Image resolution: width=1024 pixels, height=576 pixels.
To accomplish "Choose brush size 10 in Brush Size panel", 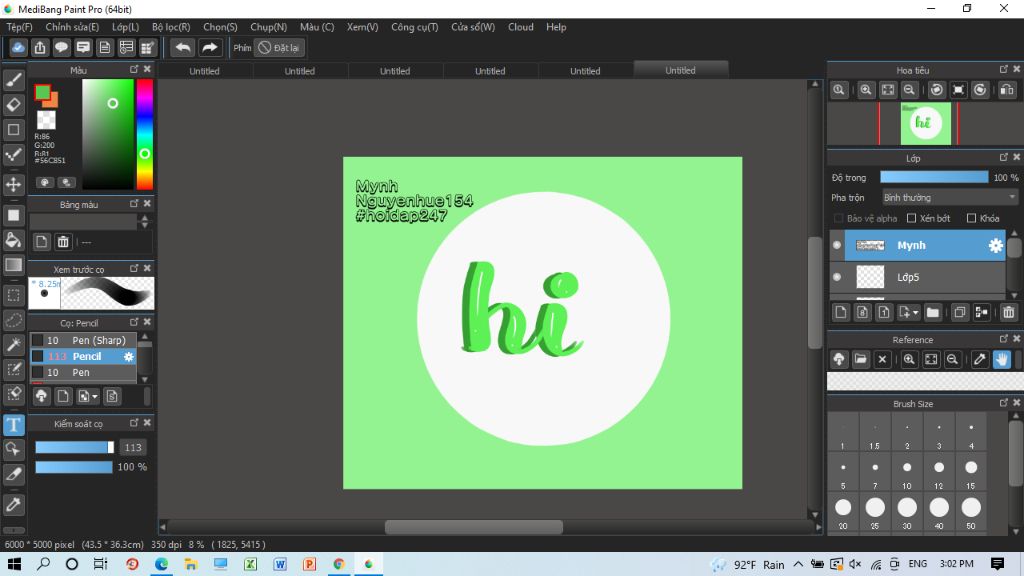I will (x=907, y=472).
